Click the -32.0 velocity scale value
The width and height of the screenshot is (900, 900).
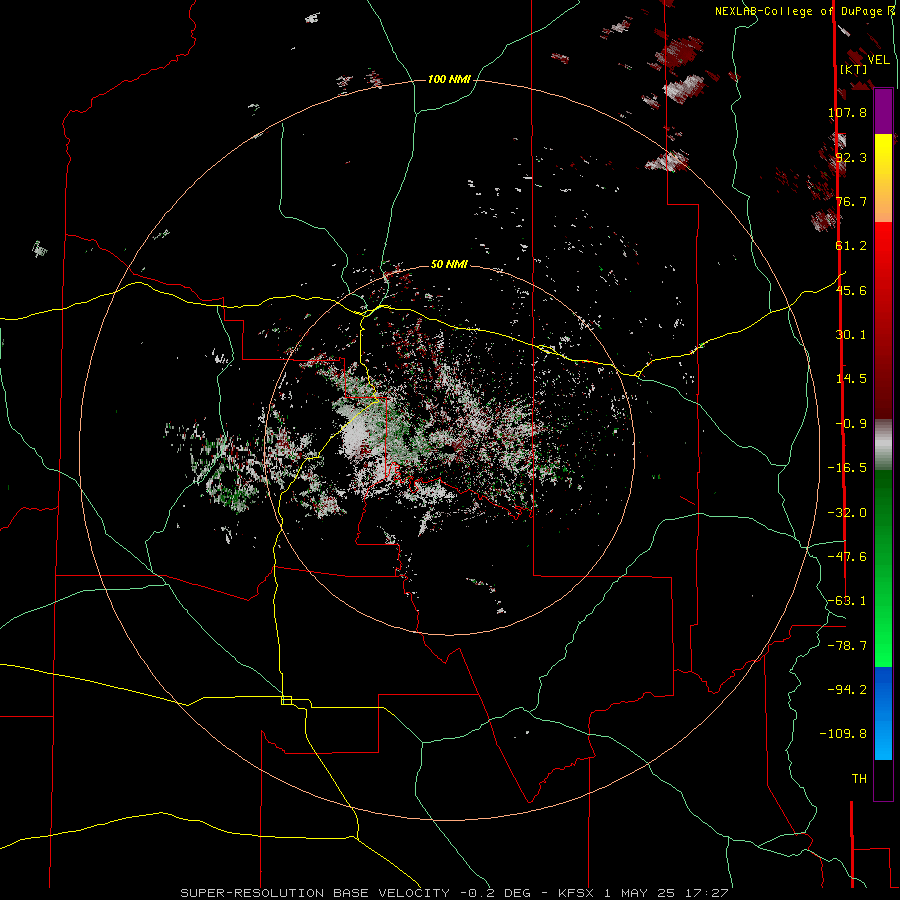point(847,513)
